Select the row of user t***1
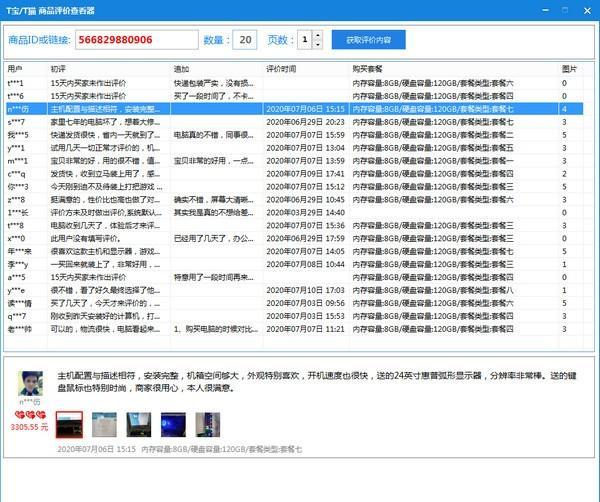Screen dimensions: 600x502 click(294, 83)
